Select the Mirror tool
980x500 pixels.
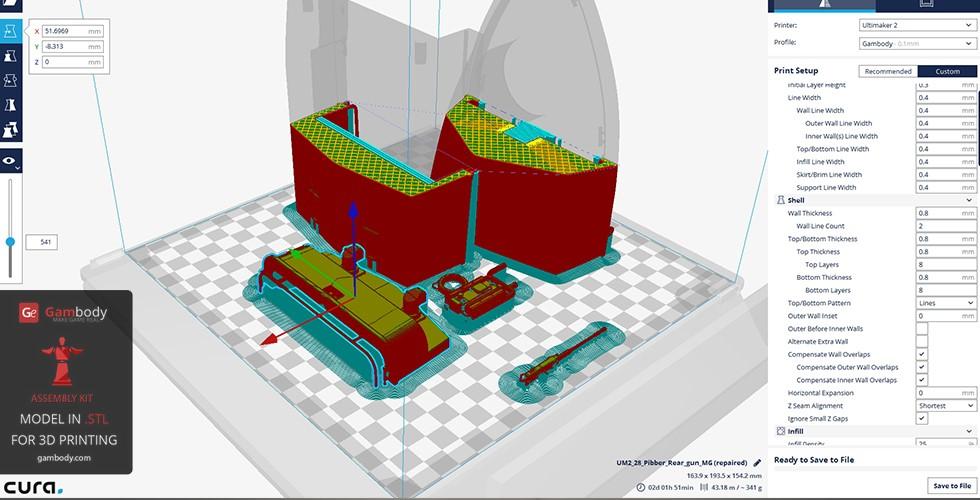coord(11,105)
